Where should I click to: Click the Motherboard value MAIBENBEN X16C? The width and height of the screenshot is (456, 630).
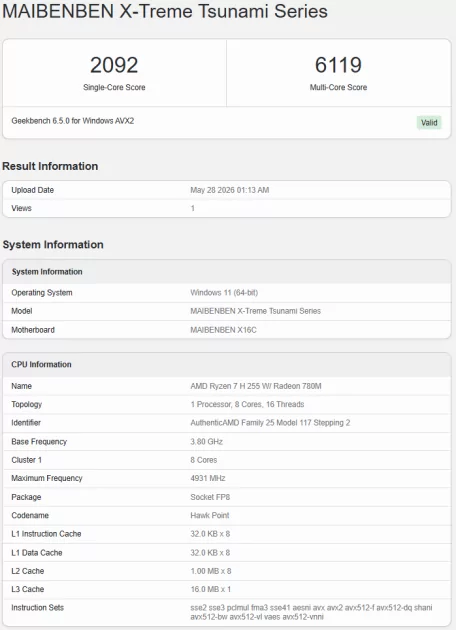point(223,330)
